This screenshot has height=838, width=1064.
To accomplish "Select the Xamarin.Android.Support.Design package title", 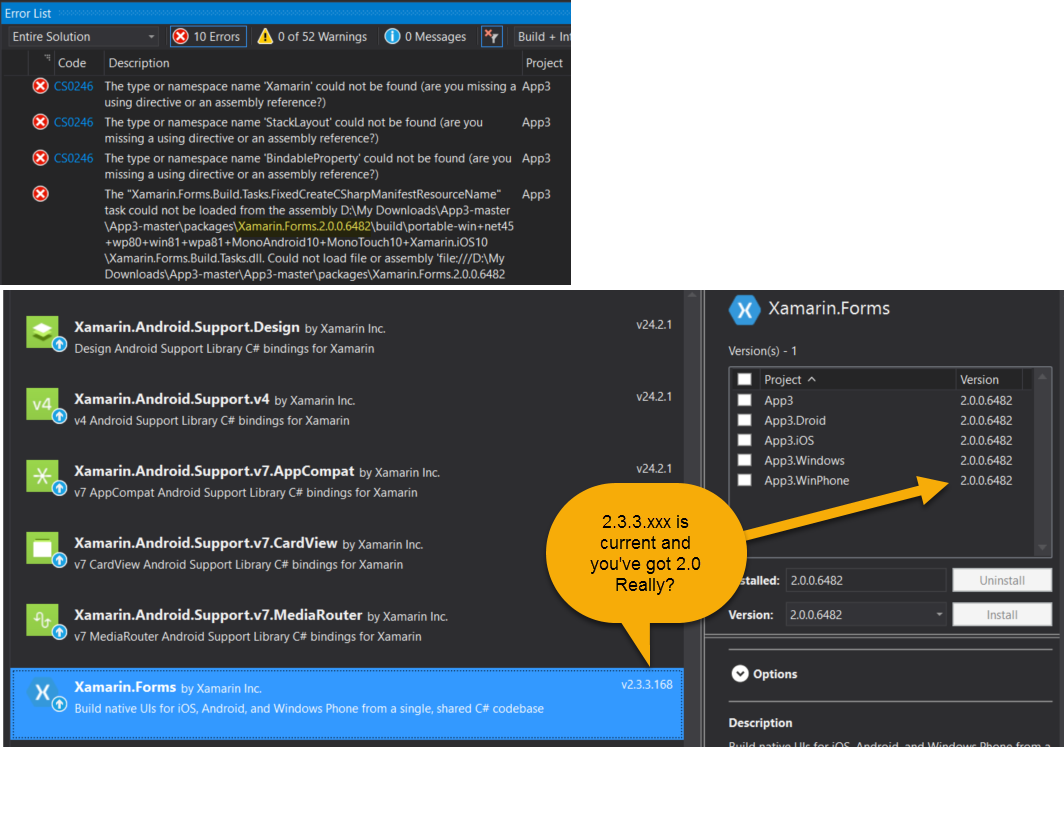I will pos(187,327).
